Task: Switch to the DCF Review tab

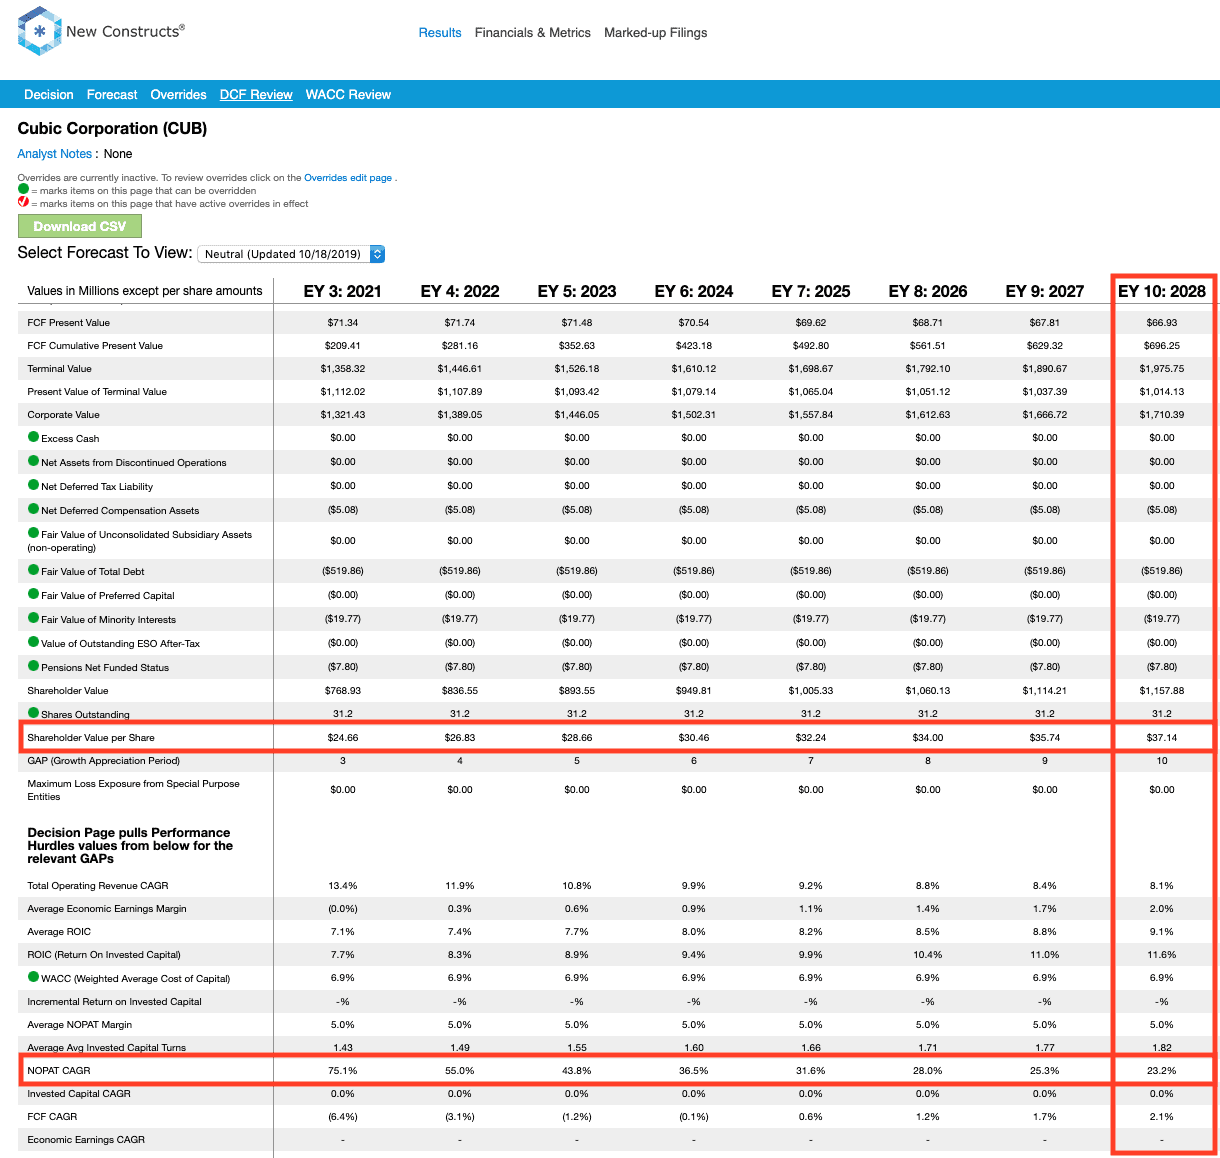Action: click(x=256, y=94)
